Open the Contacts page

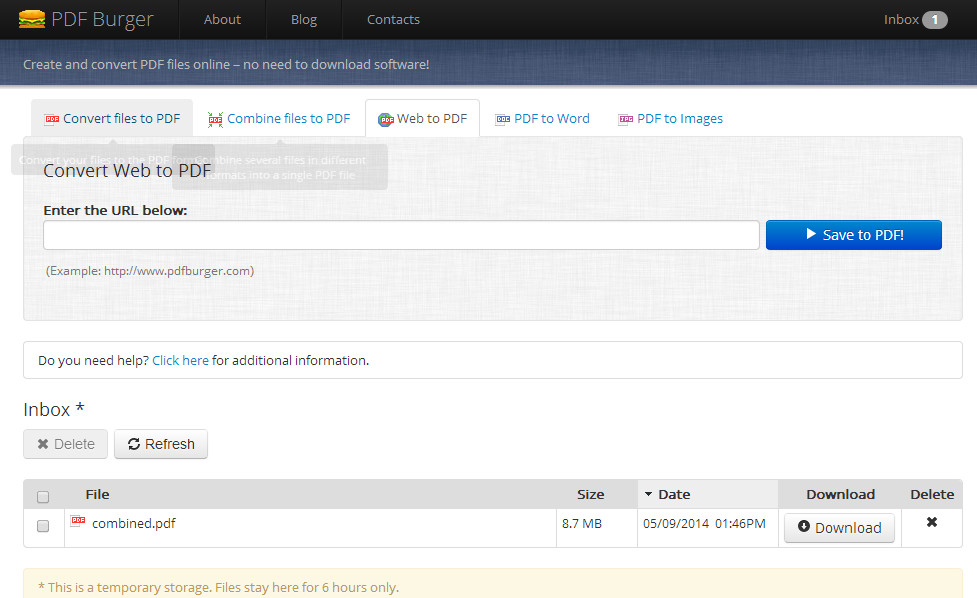pos(393,20)
